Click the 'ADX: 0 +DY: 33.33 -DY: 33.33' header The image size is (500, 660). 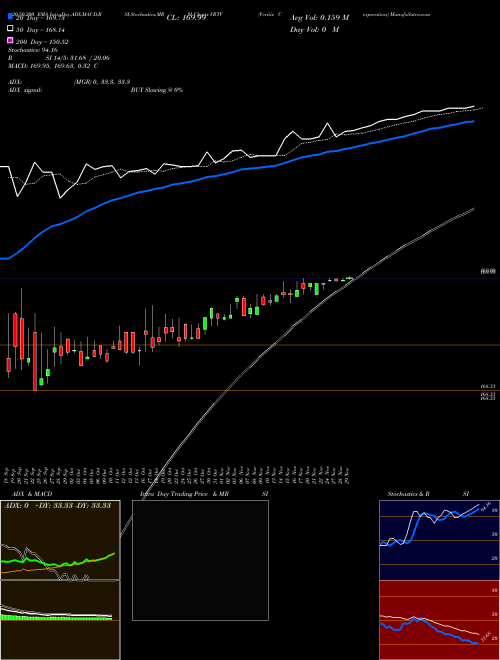(x=58, y=506)
